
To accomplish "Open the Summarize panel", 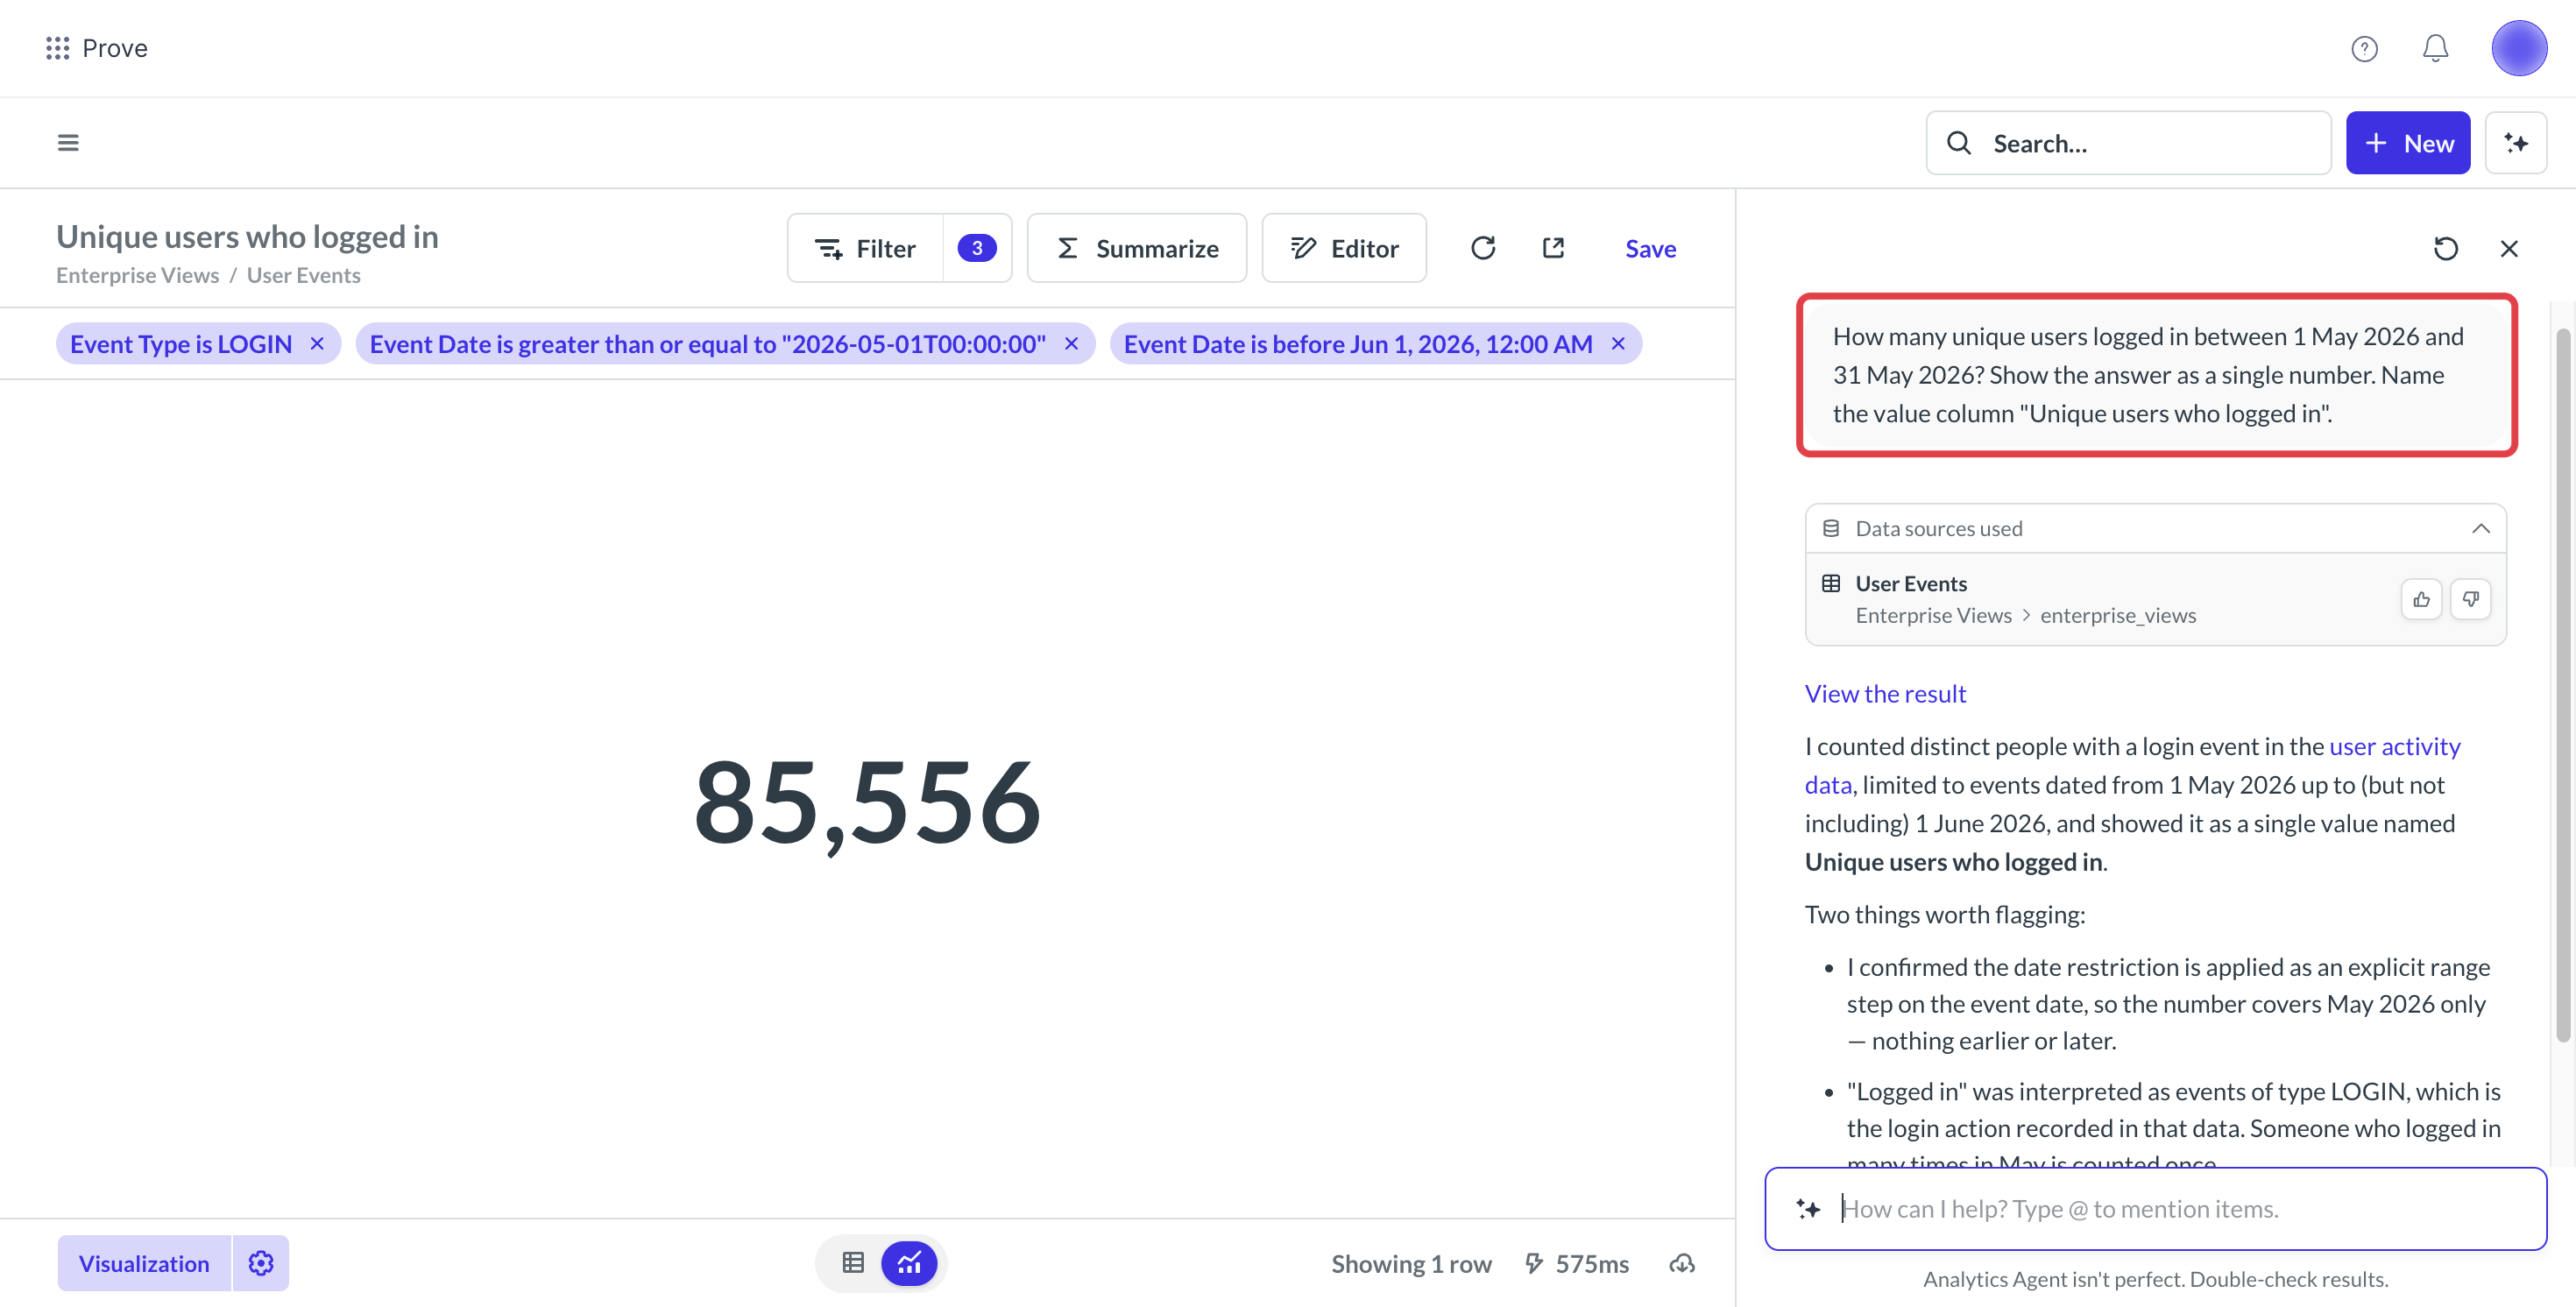I will point(1137,248).
